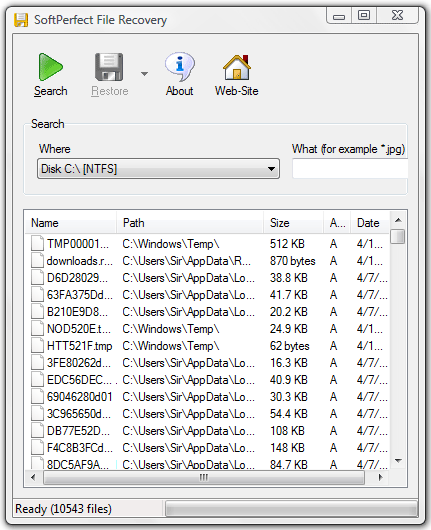Viewport: 431px width, 530px height.
Task: Select file TMP00001... in the list
Action: (78, 244)
